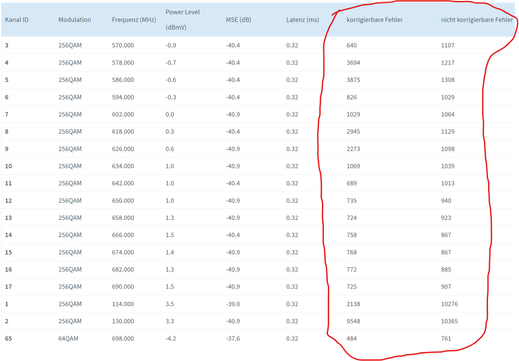The image size is (519, 361).
Task: Click uncorrectable errors value '885'
Action: [x=446, y=269]
